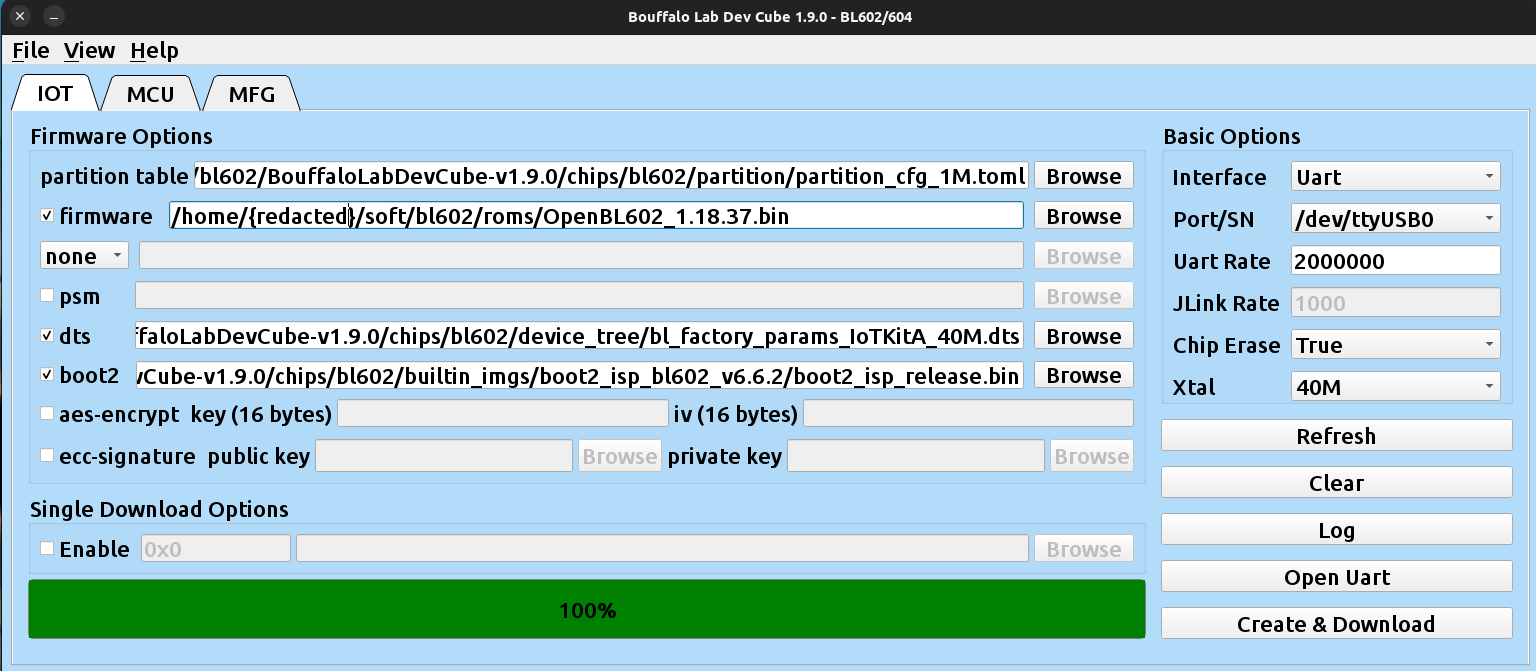1536x671 pixels.
Task: Expand the Xtal dropdown showing 40M
Action: pos(1396,386)
